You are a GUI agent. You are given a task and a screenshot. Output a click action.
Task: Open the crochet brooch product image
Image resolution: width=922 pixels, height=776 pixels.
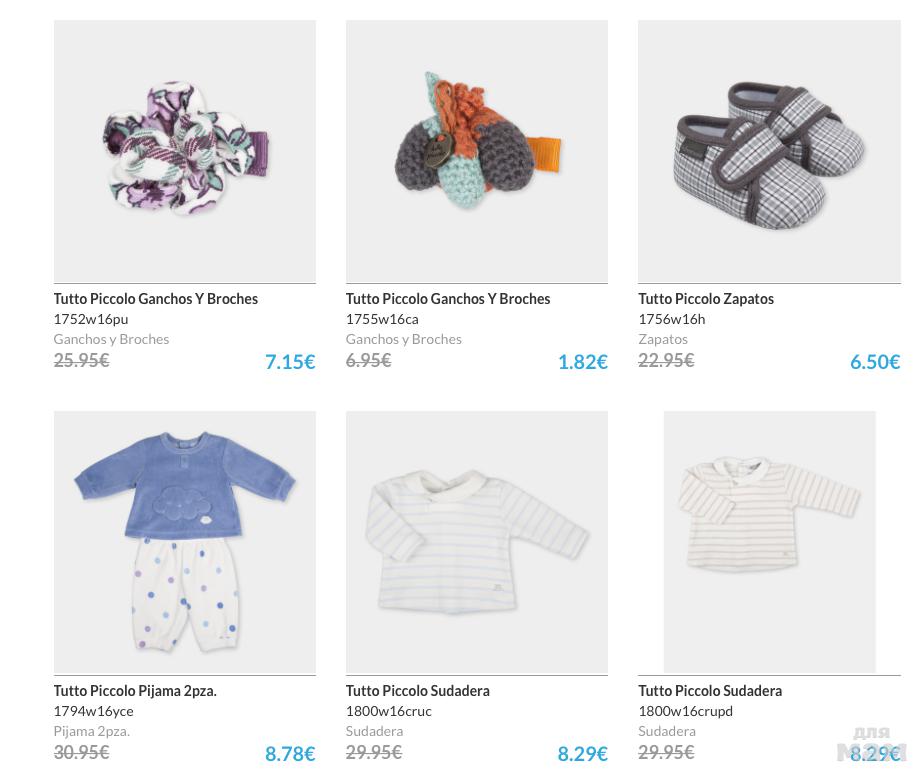point(477,150)
